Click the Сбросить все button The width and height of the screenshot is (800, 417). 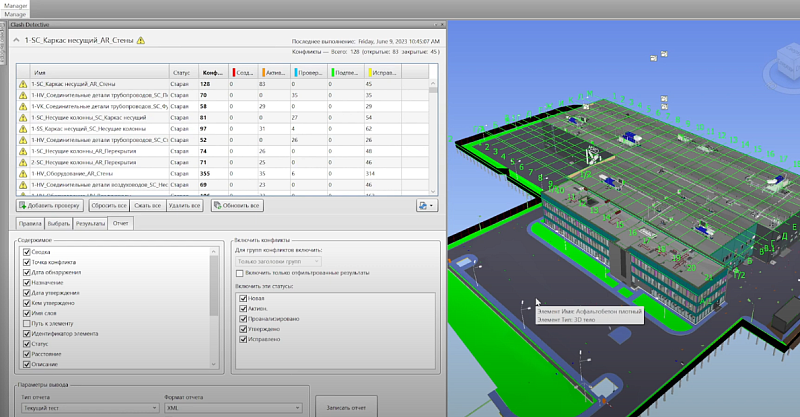pyautogui.click(x=107, y=205)
